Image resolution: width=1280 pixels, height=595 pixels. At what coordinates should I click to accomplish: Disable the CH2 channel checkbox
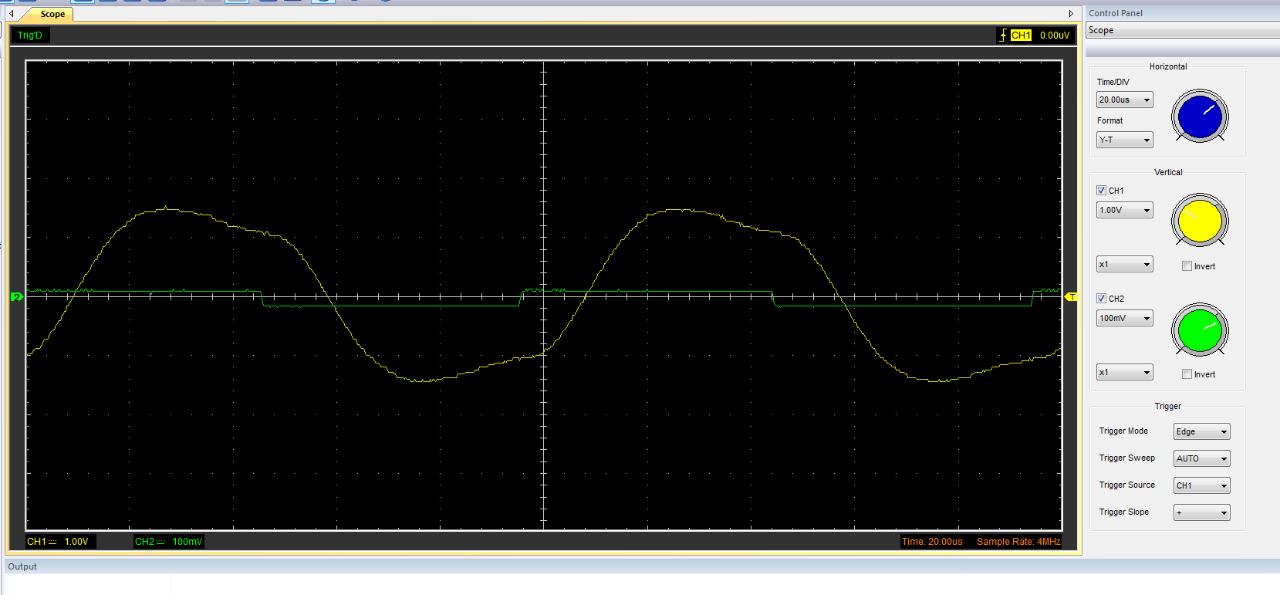tap(1101, 298)
